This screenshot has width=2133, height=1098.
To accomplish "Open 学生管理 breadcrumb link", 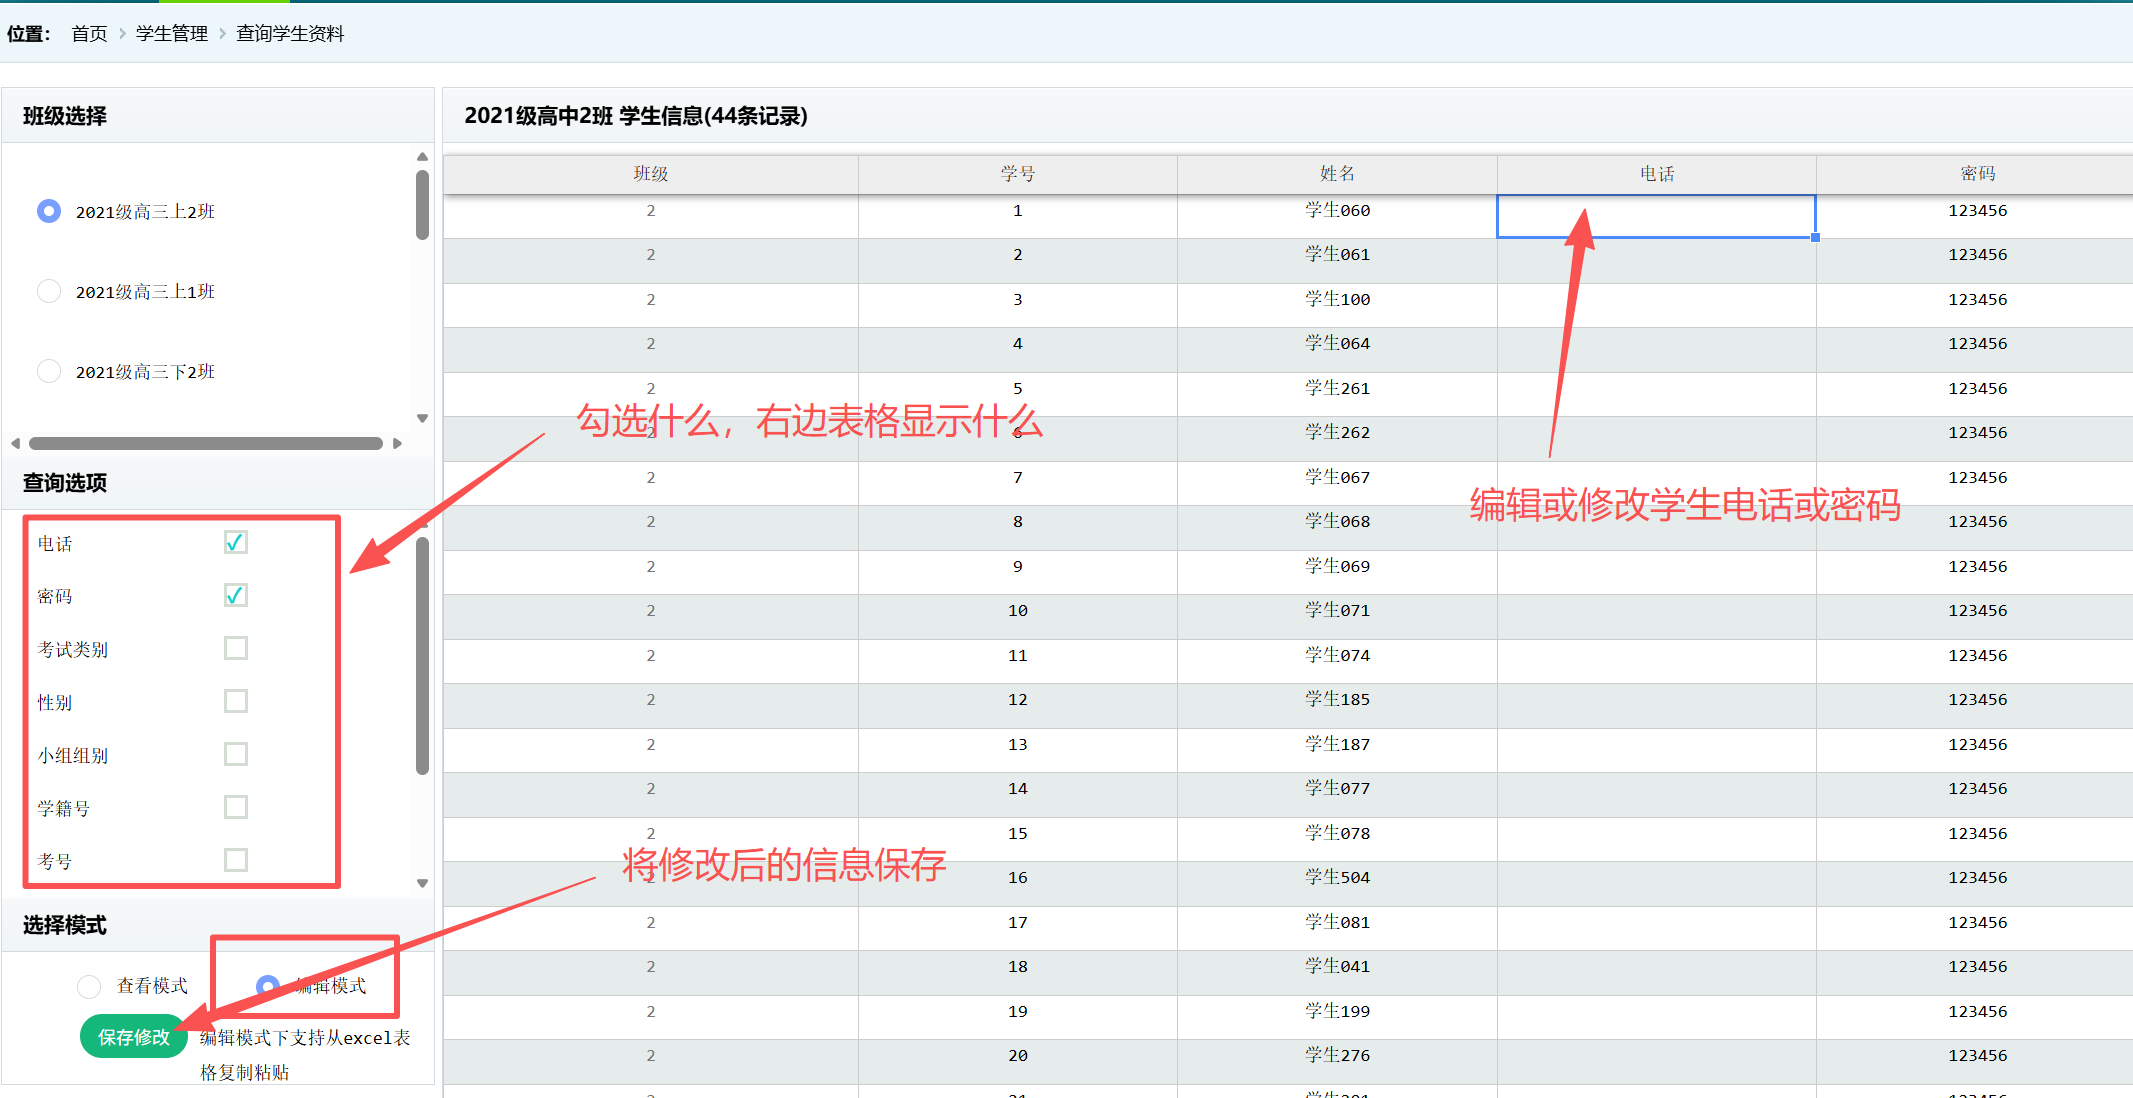I will coord(172,34).
